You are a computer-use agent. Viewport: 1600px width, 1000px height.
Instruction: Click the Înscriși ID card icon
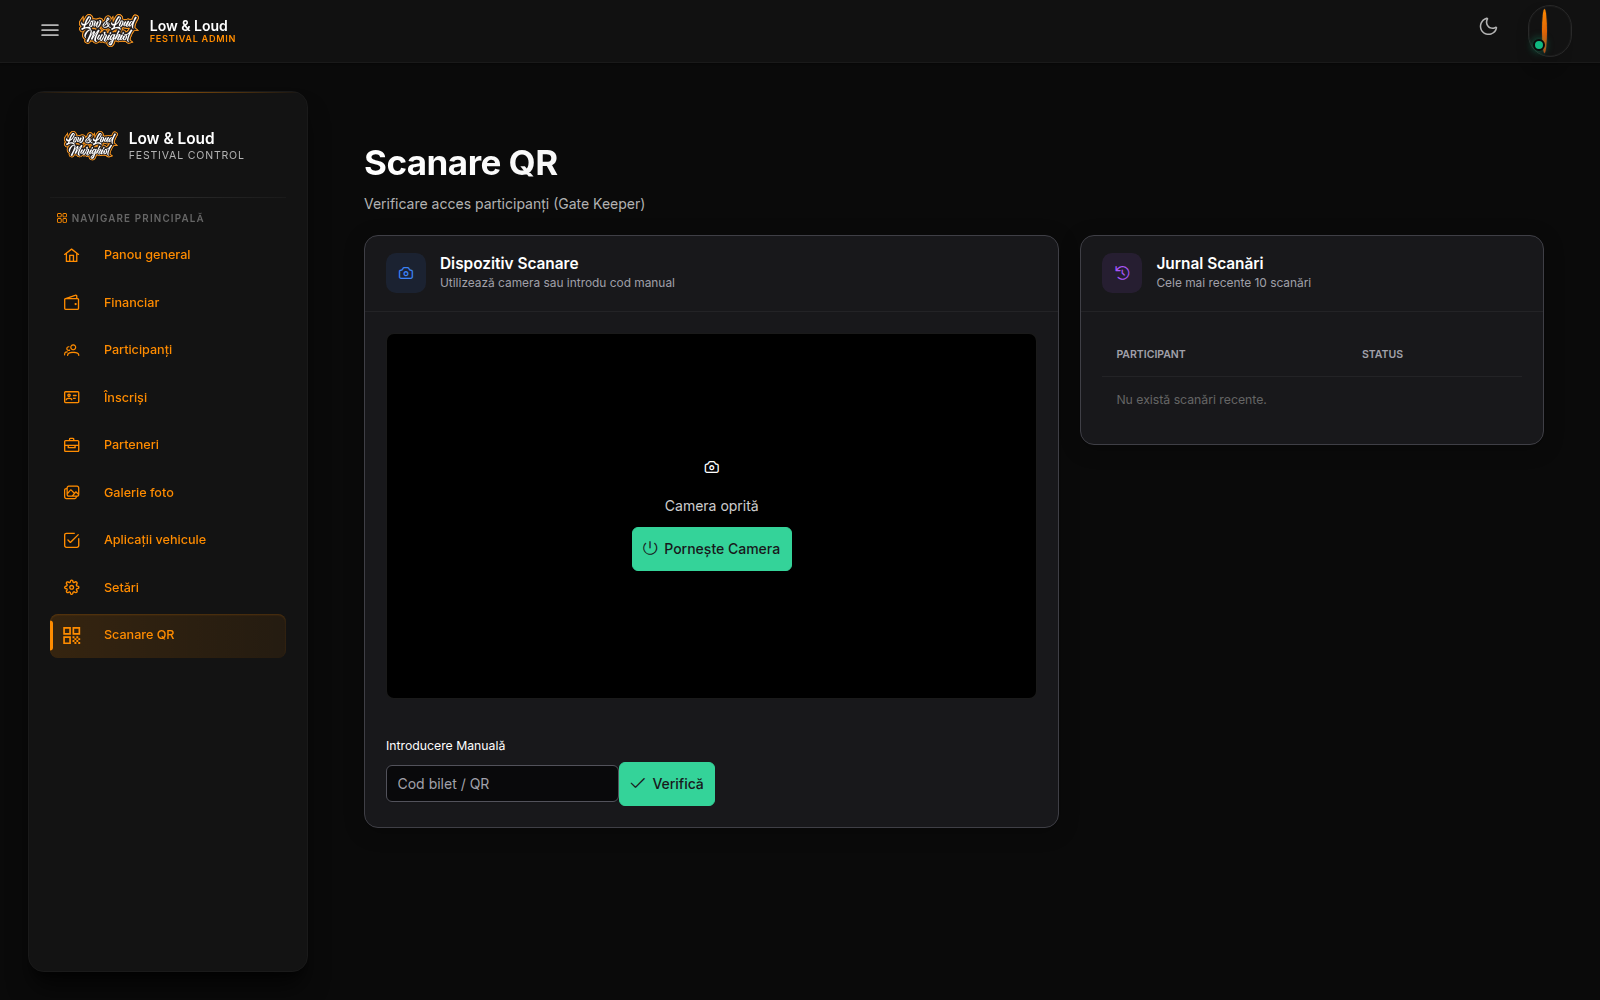click(72, 398)
